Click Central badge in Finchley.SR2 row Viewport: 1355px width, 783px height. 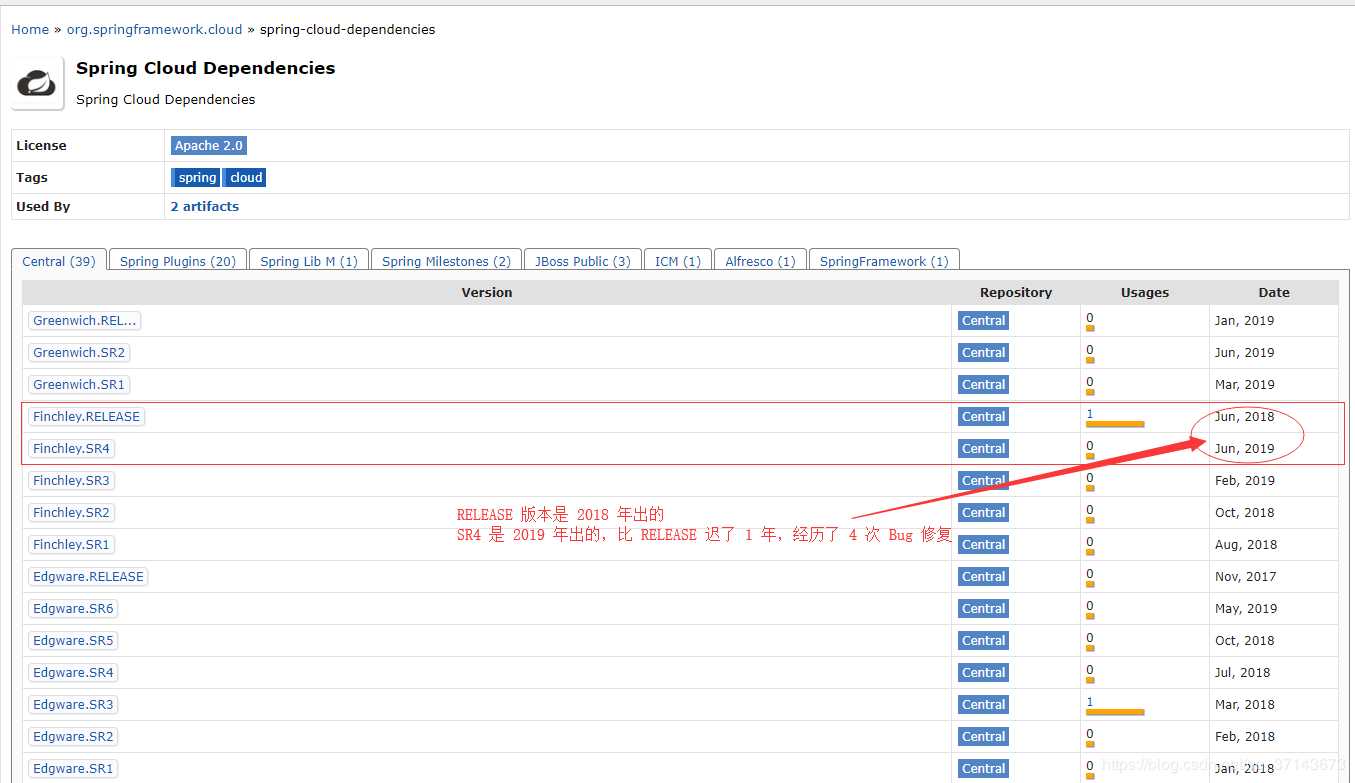coord(983,513)
